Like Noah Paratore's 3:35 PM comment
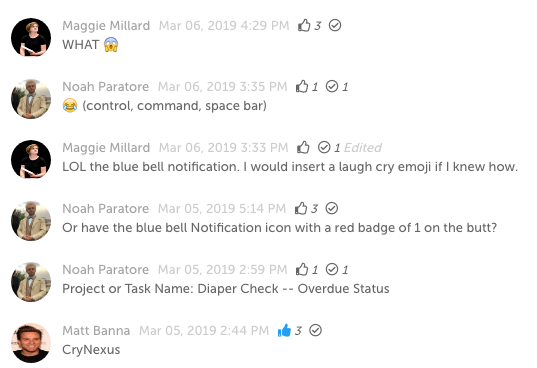The image size is (537, 368). pyautogui.click(x=302, y=86)
